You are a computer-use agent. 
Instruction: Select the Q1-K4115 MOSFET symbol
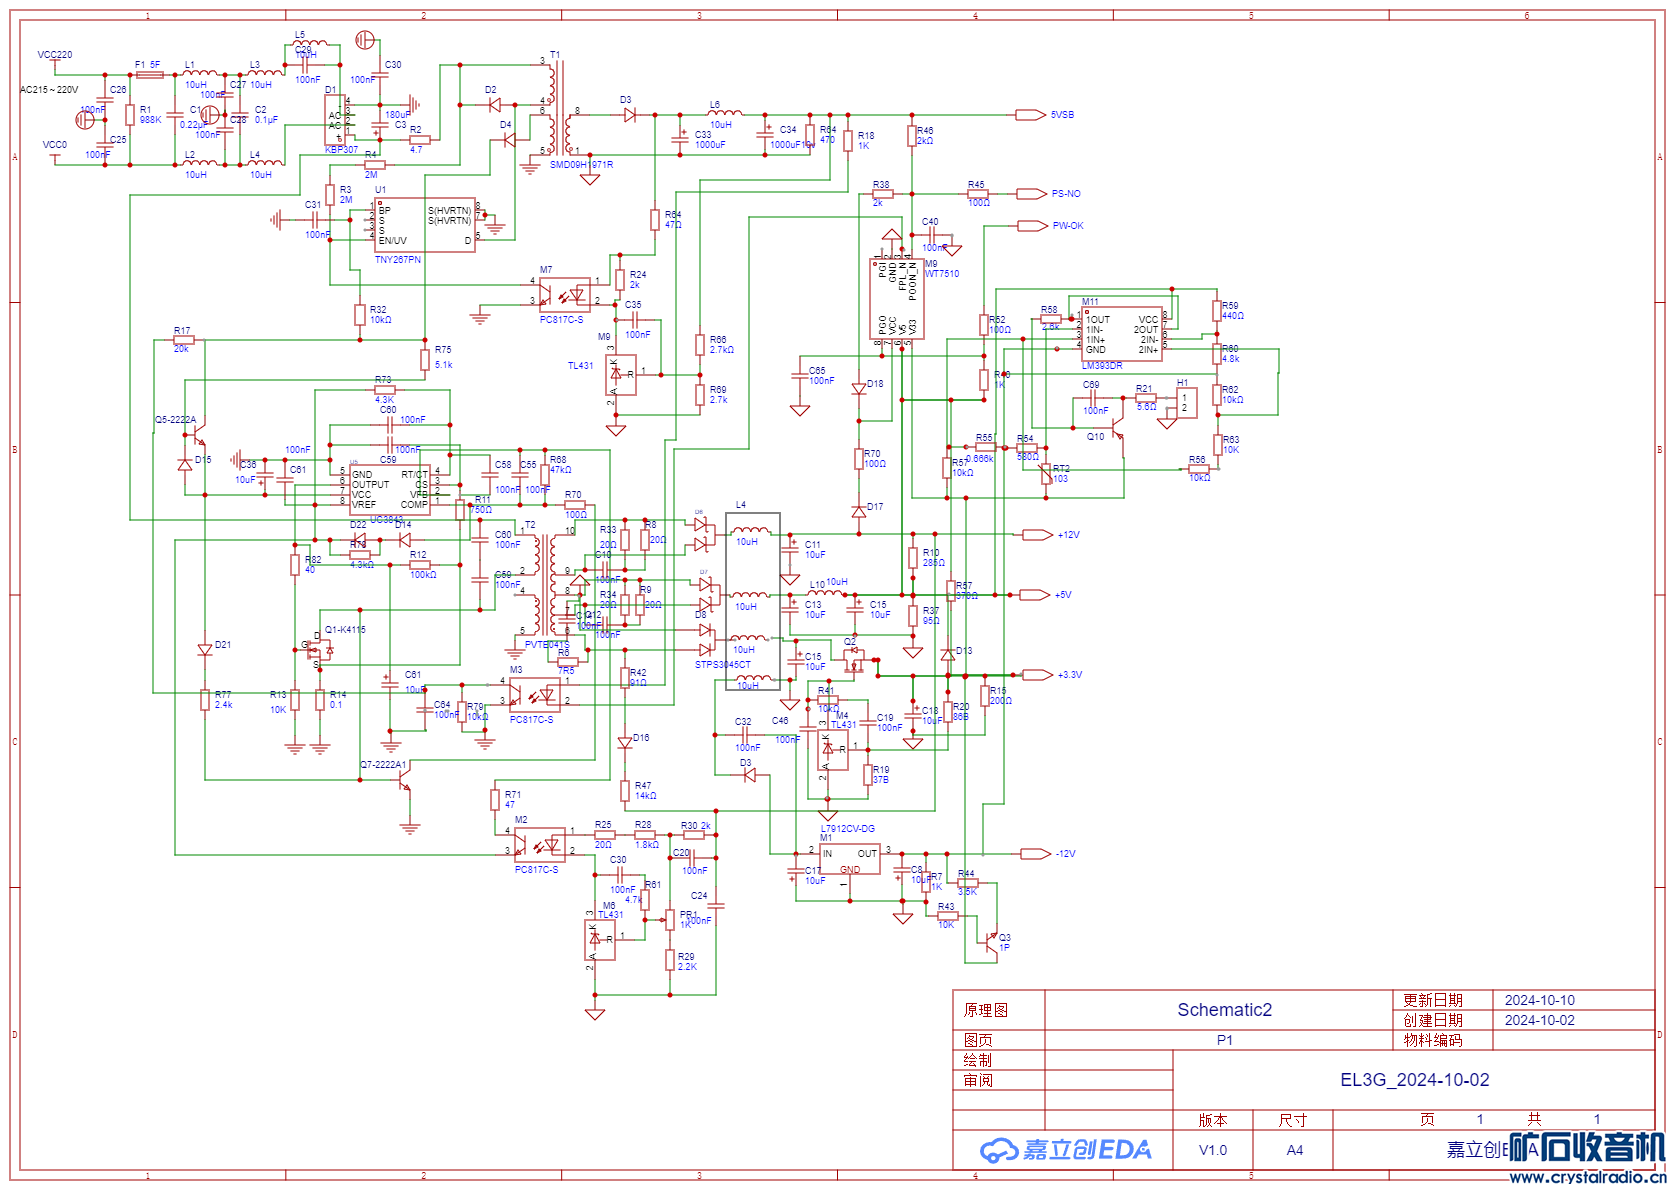(320, 650)
